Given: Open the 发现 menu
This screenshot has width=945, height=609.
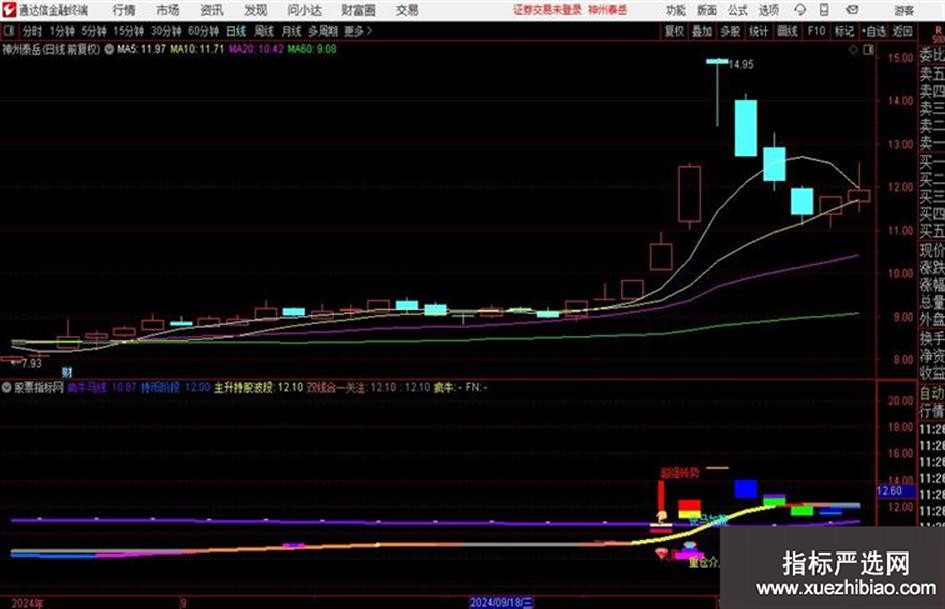Looking at the screenshot, I should [256, 10].
